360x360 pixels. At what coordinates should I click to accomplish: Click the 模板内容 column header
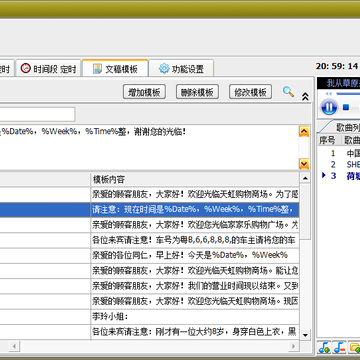click(x=195, y=180)
